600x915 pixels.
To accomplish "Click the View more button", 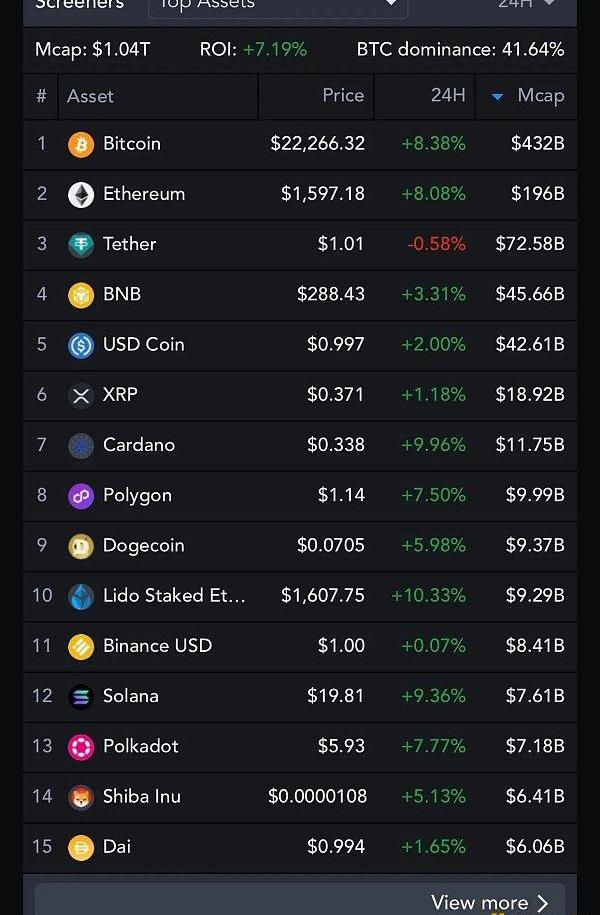I will (490, 902).
